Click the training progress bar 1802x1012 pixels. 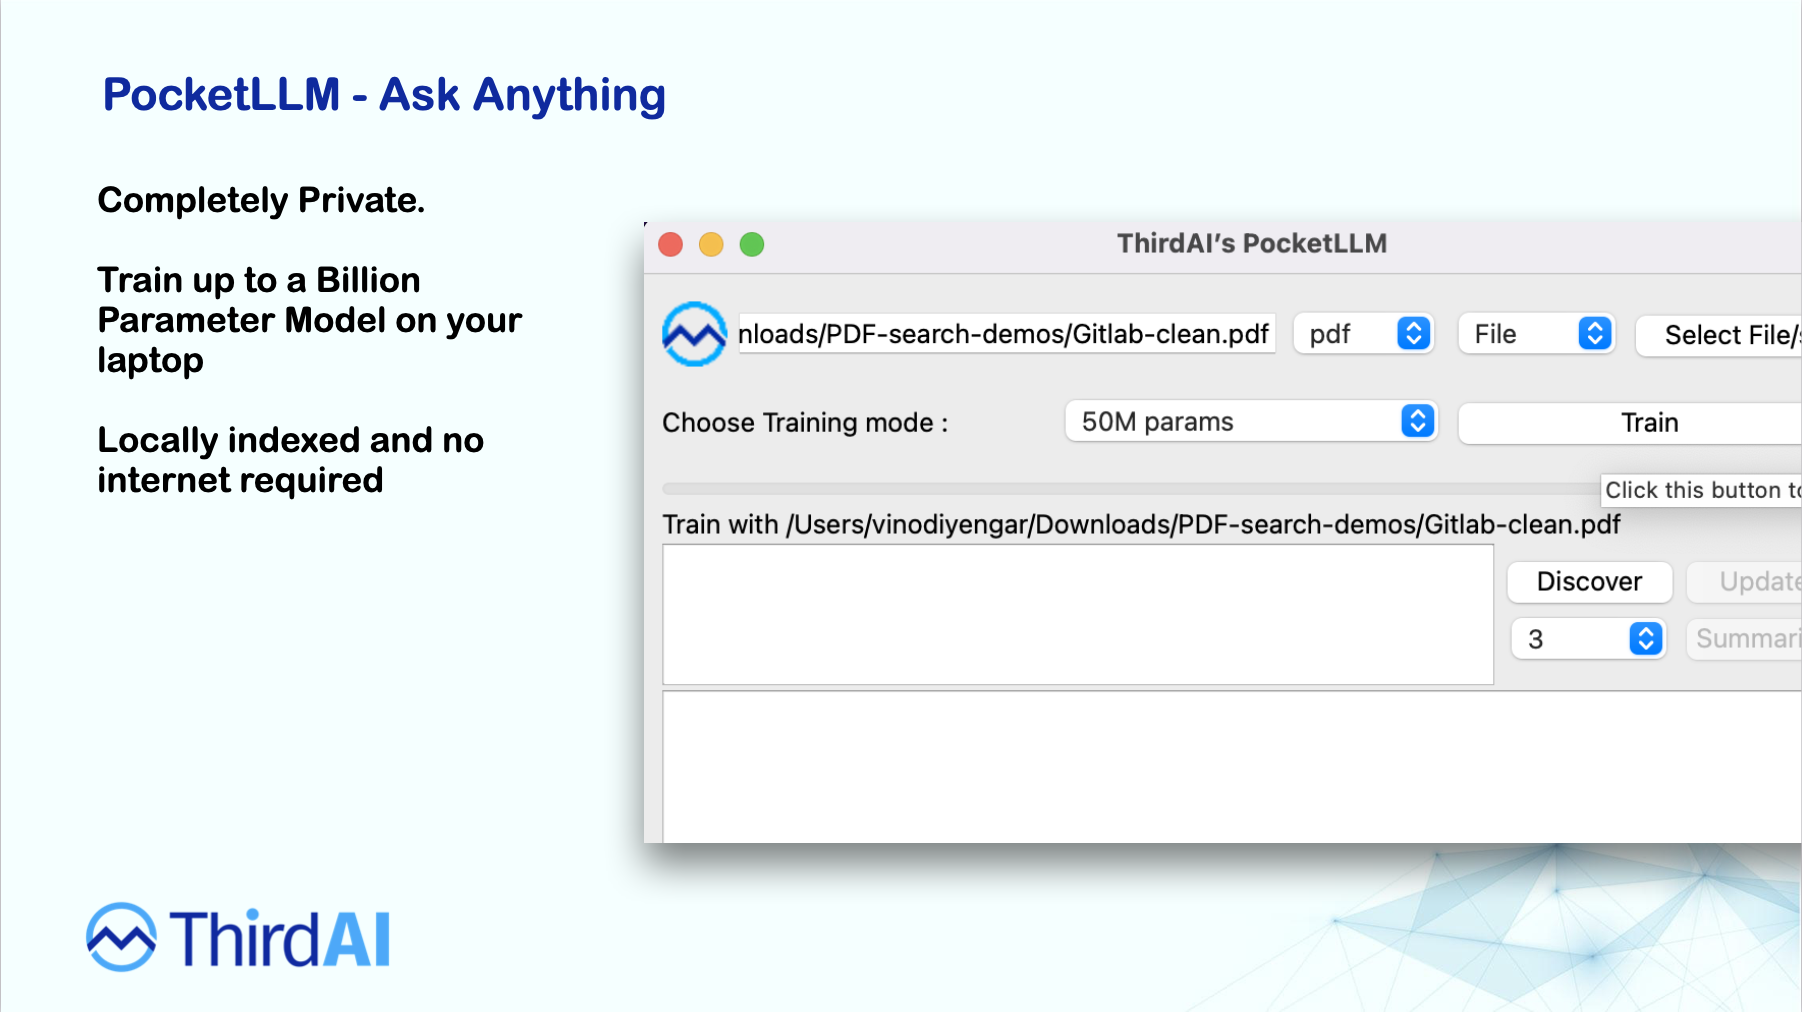tap(1130, 489)
